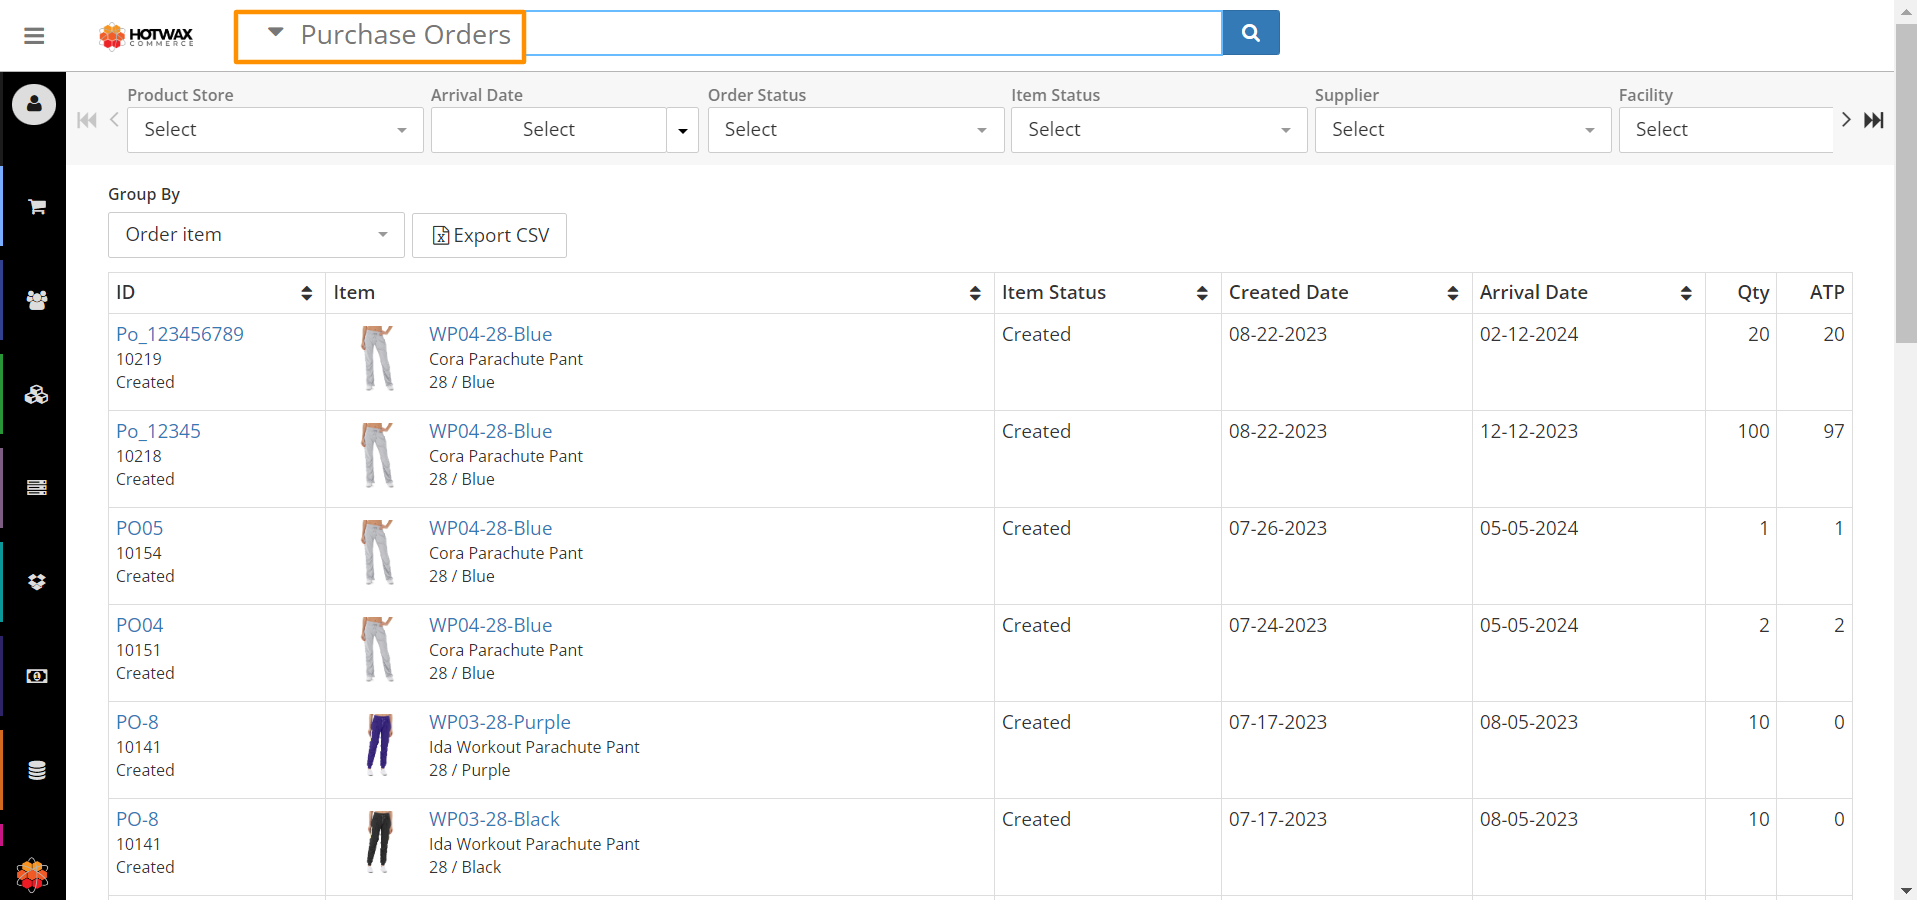Open the hamburger navigation menu
The image size is (1917, 900).
tap(34, 36)
